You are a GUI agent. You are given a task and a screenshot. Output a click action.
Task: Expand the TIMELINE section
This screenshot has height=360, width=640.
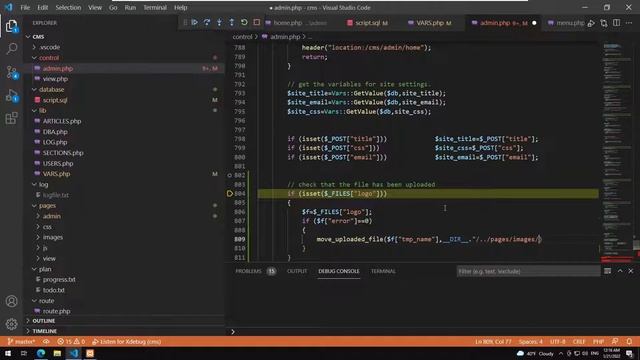(43, 331)
